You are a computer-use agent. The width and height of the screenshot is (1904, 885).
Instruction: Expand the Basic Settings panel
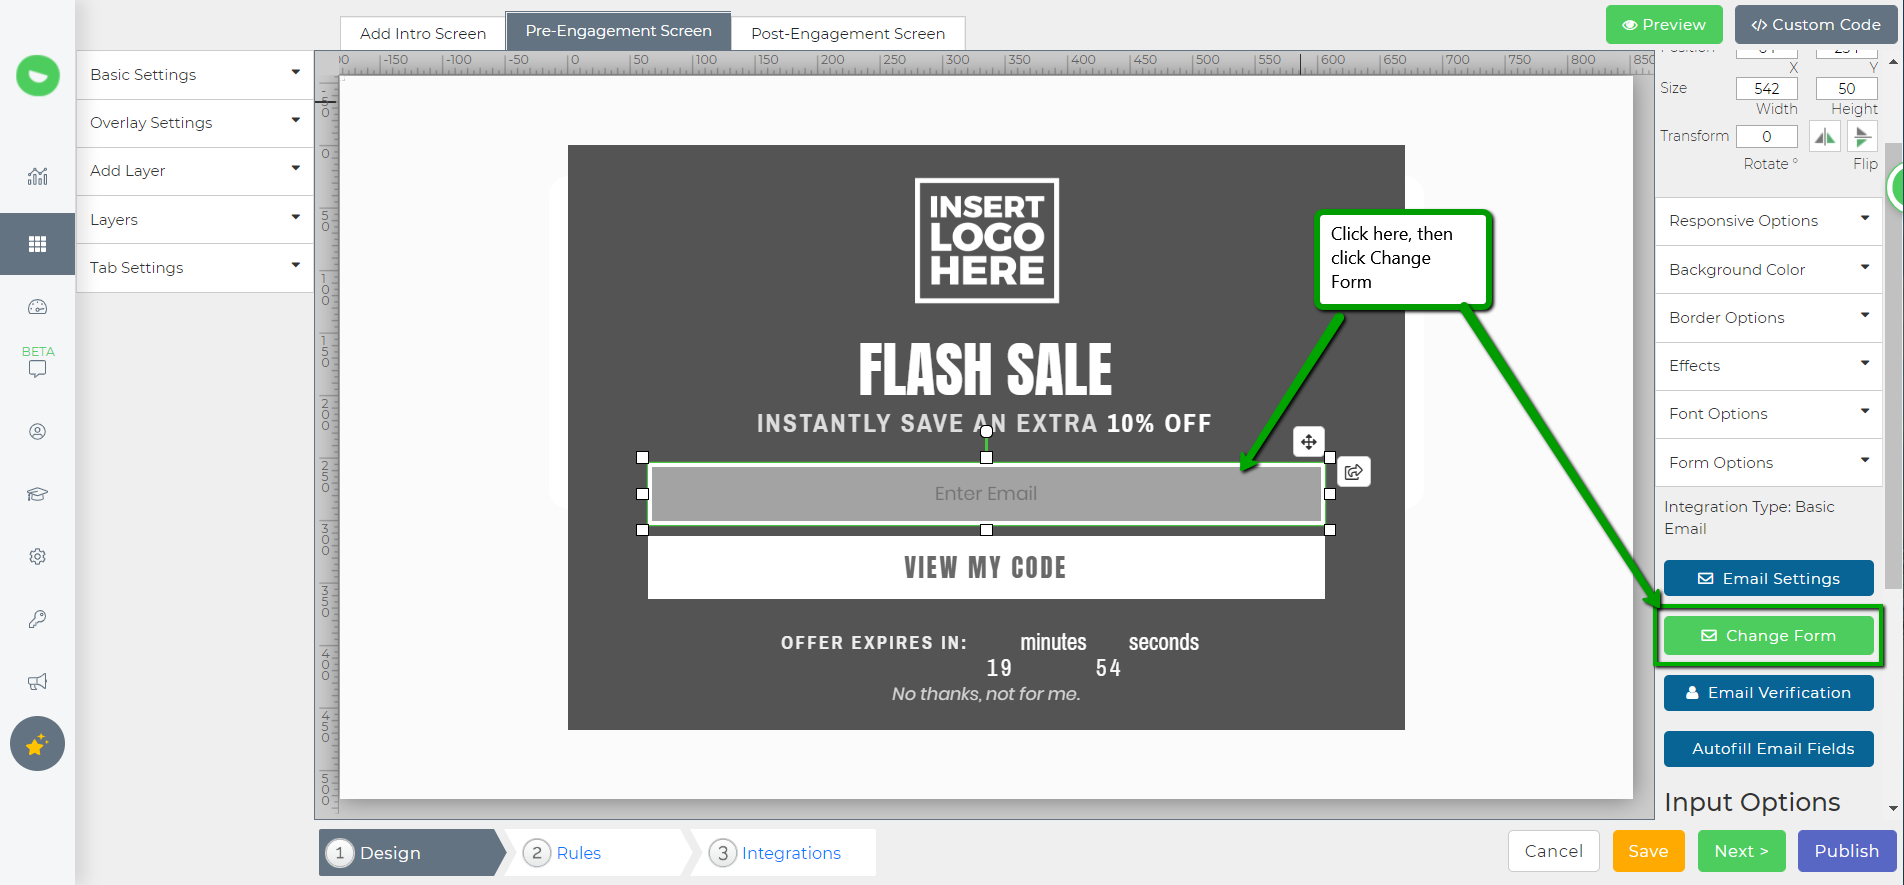point(194,75)
